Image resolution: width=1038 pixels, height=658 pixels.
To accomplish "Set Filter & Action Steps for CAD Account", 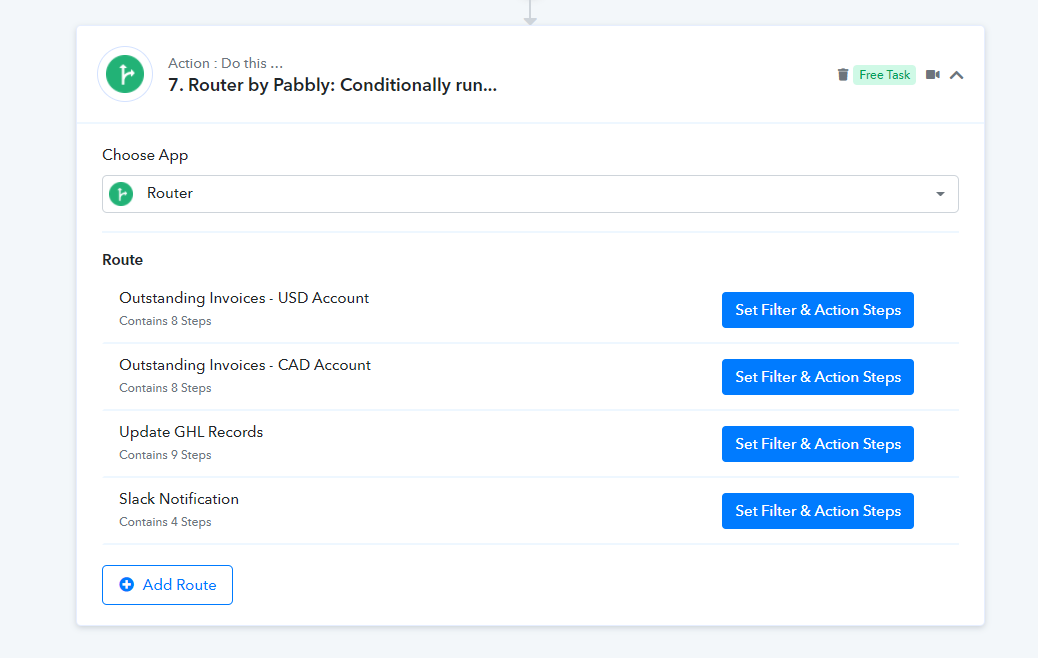I will point(818,377).
